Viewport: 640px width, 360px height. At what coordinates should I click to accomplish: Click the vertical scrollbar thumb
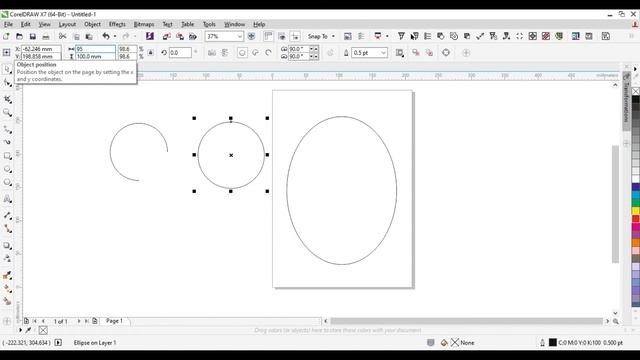coord(615,204)
